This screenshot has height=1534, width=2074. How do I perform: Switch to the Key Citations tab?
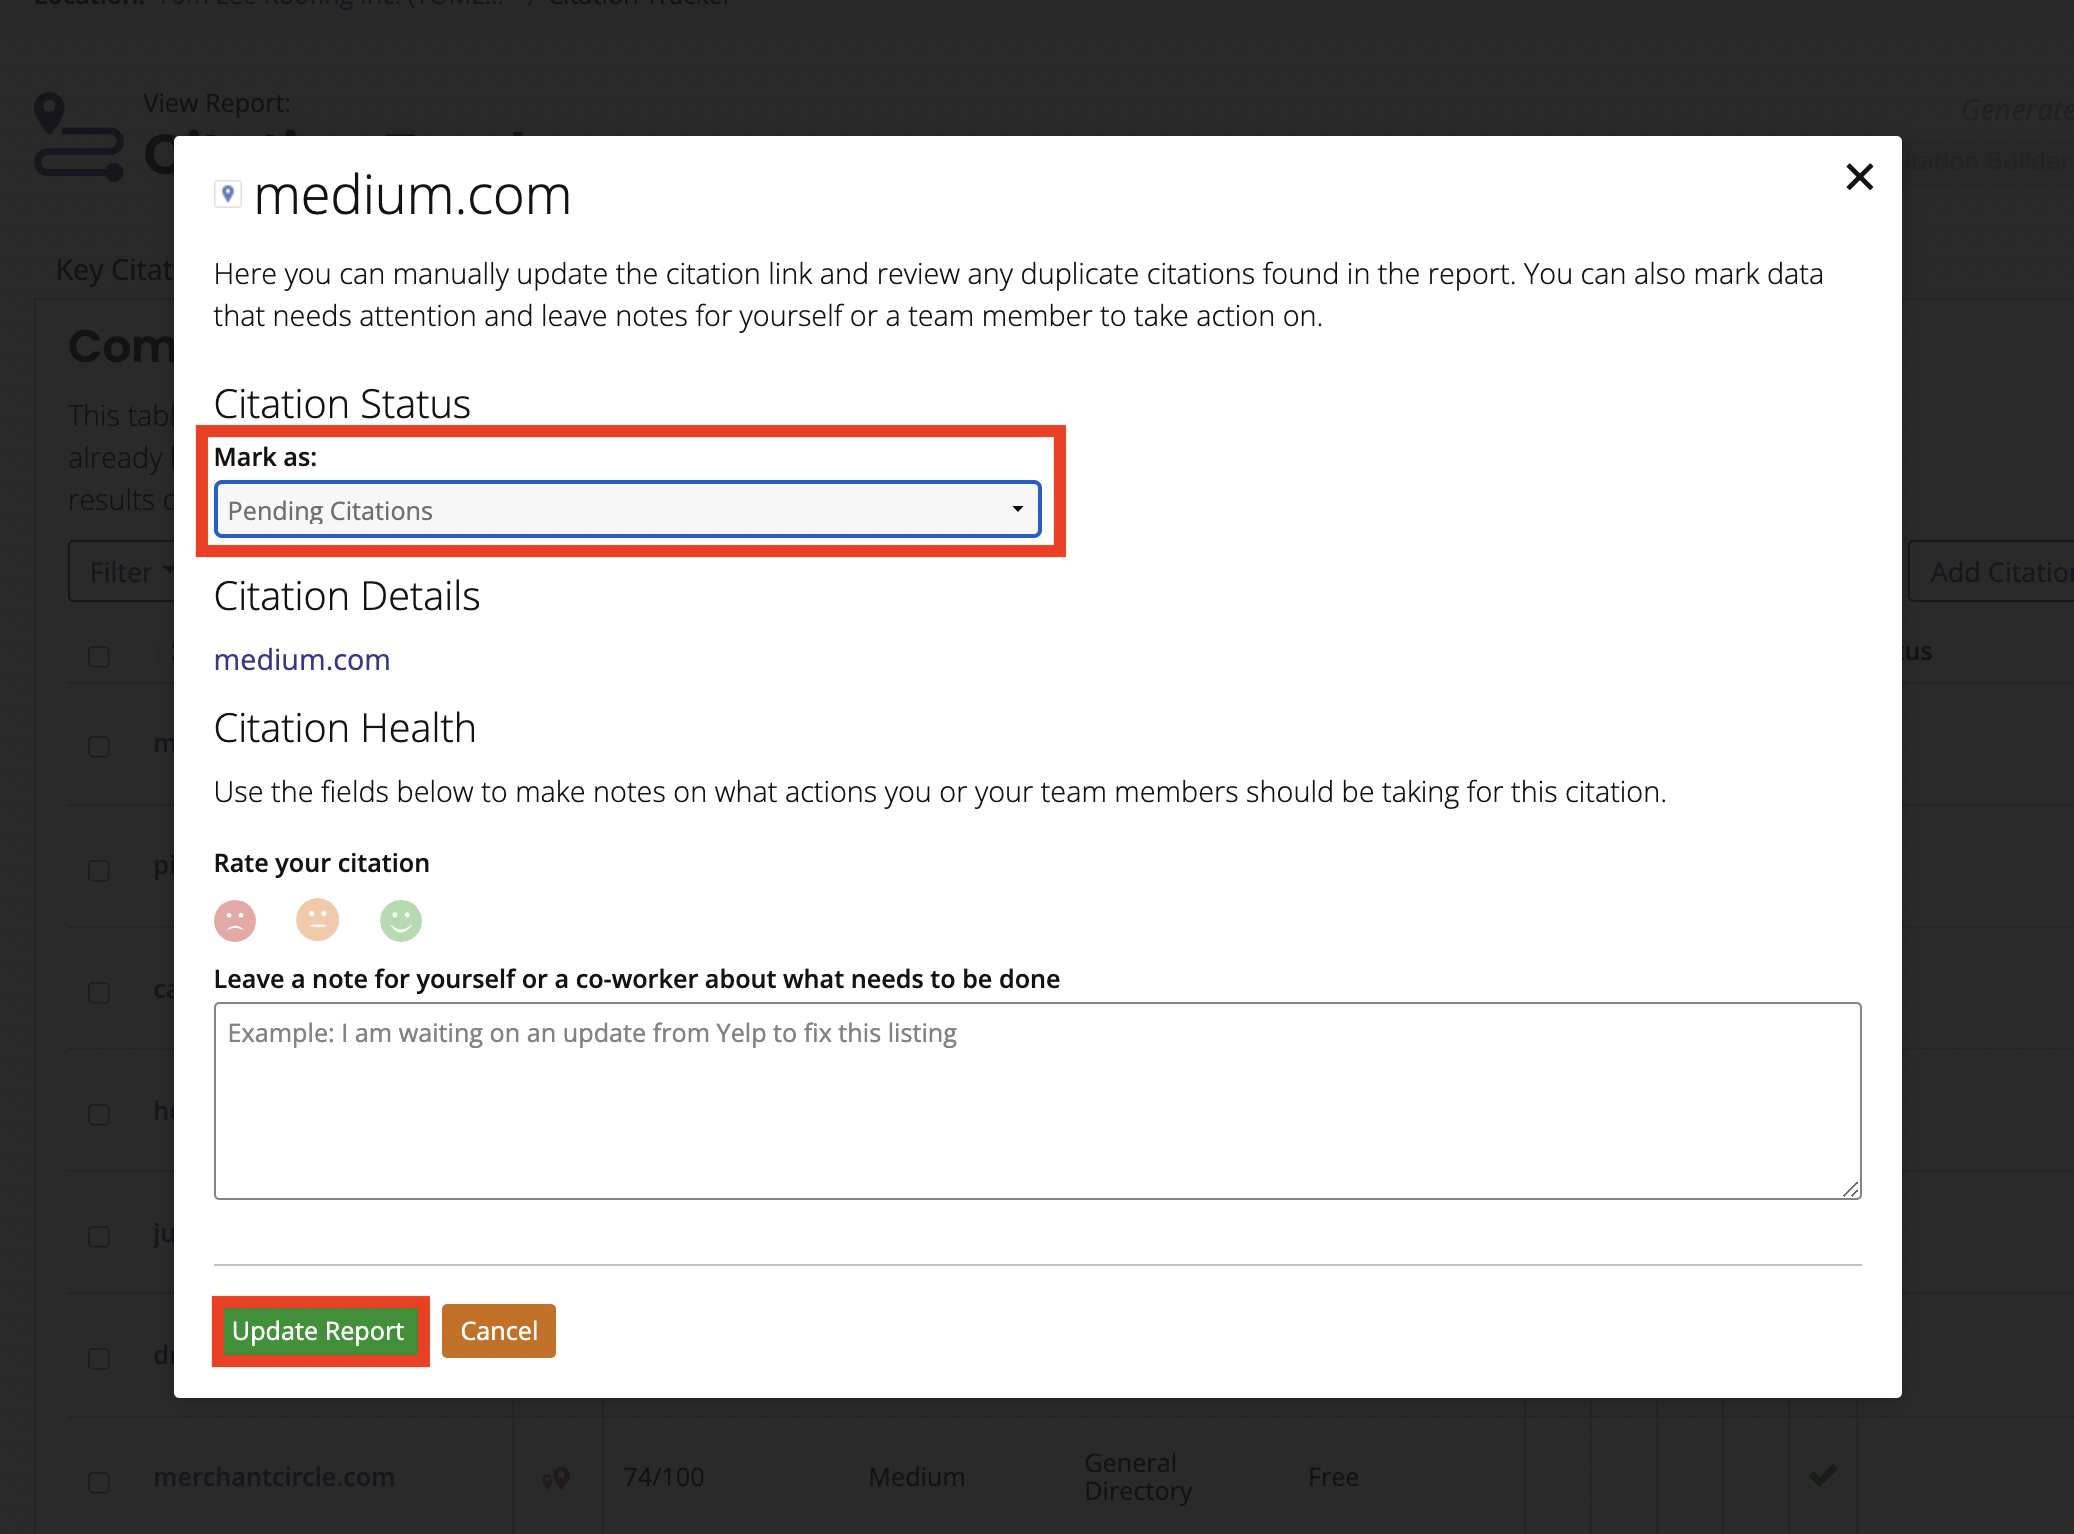[x=115, y=269]
